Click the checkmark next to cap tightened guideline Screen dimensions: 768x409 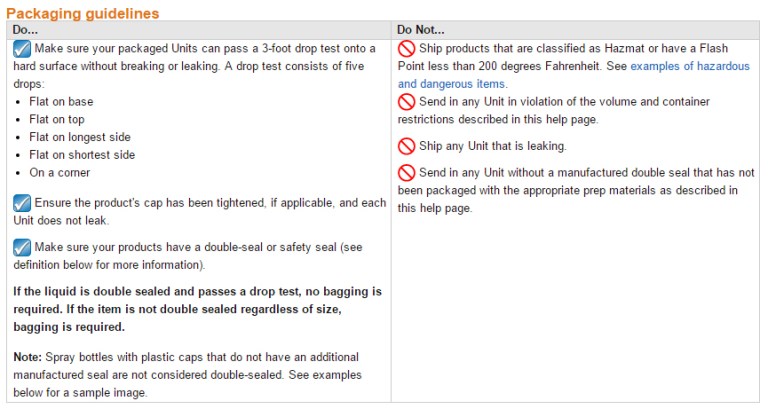[x=22, y=203]
